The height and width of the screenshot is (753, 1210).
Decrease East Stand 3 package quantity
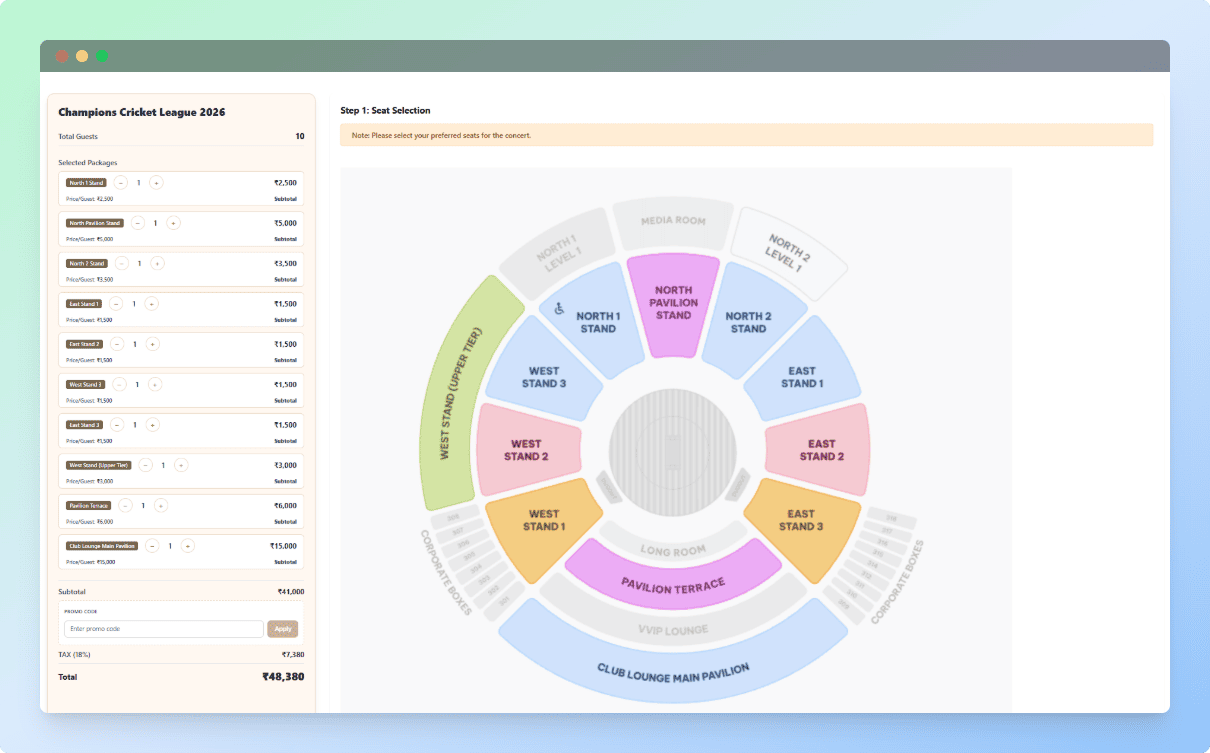pyautogui.click(x=117, y=425)
